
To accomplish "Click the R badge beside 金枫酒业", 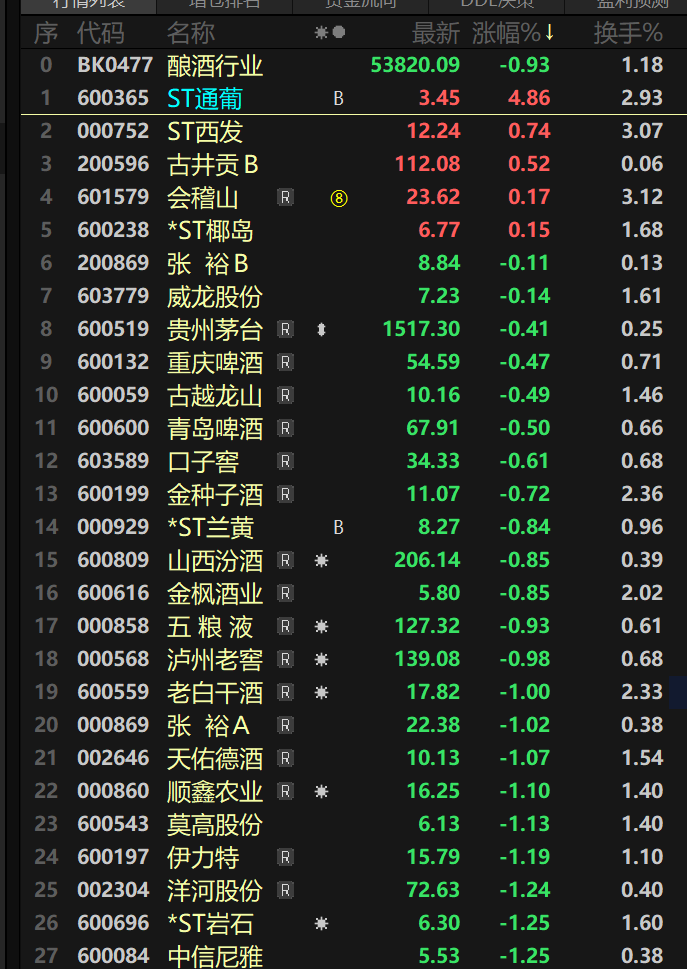I will click(285, 593).
